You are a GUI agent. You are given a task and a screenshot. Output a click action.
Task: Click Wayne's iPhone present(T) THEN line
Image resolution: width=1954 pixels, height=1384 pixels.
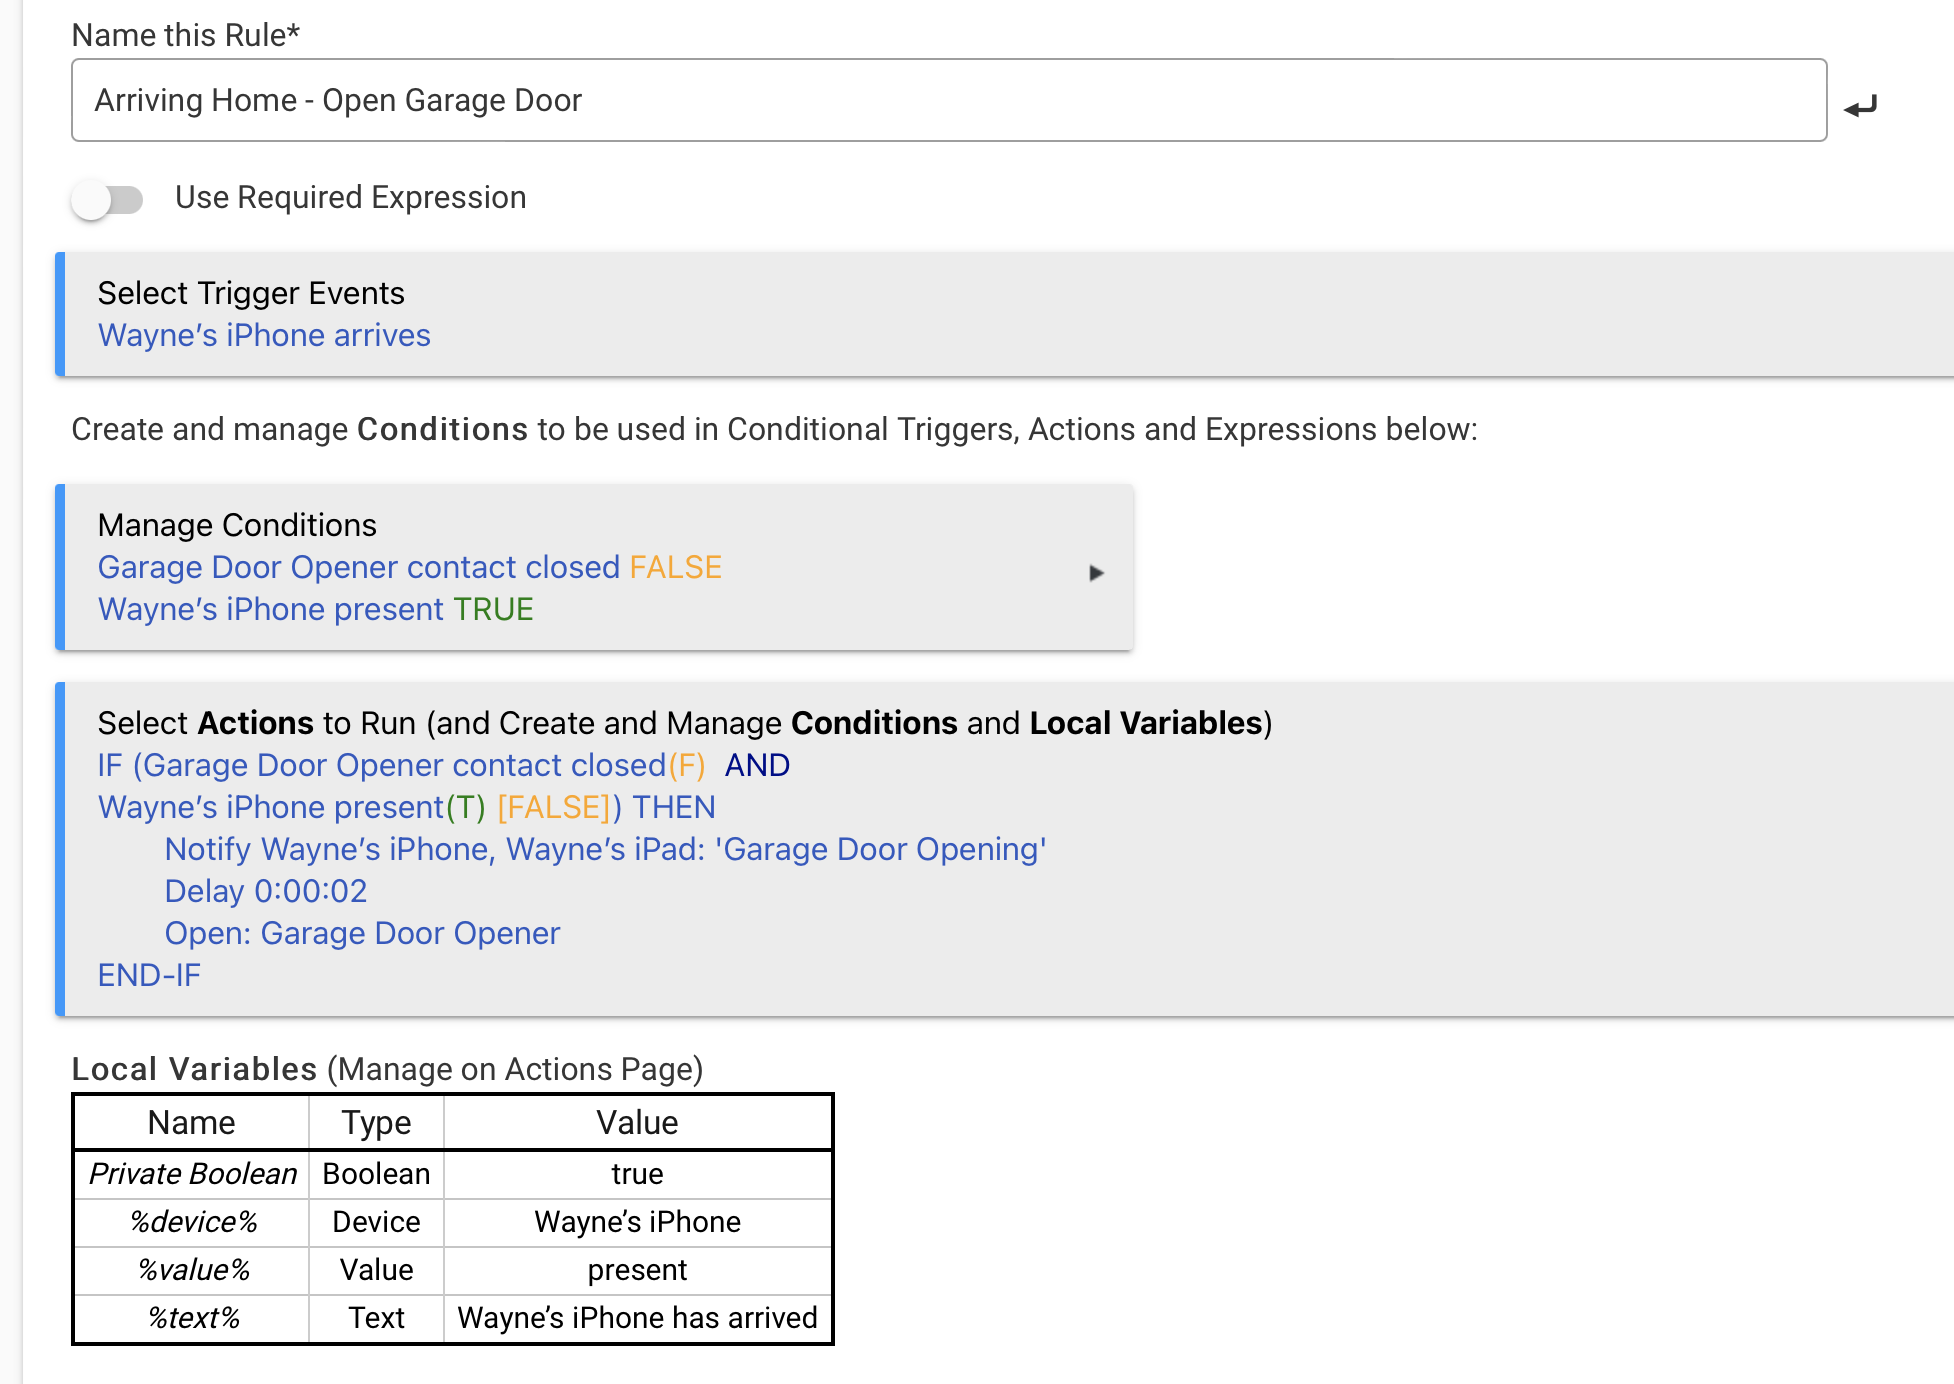coord(406,807)
